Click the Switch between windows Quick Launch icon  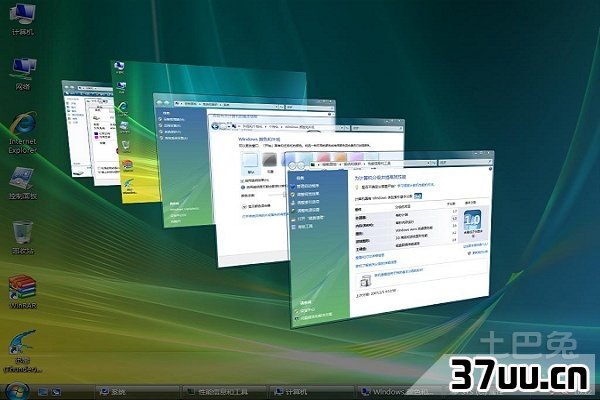pyautogui.click(x=56, y=392)
